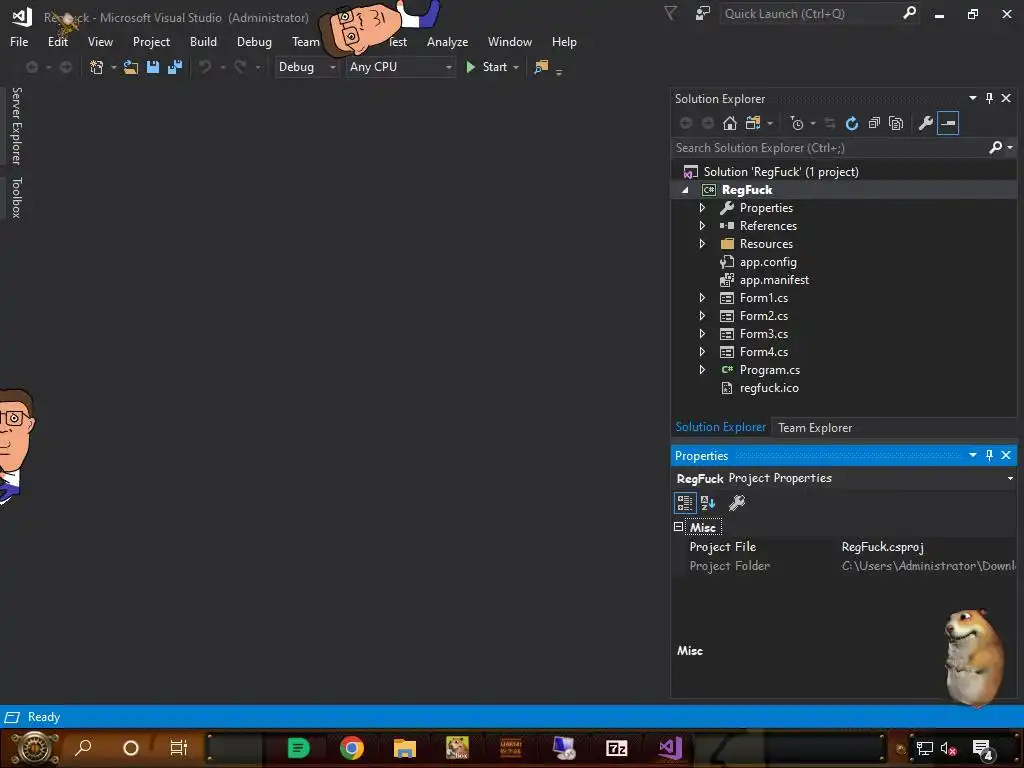The image size is (1024, 768).
Task: Click the Categorized view icon in Properties
Action: coord(684,503)
